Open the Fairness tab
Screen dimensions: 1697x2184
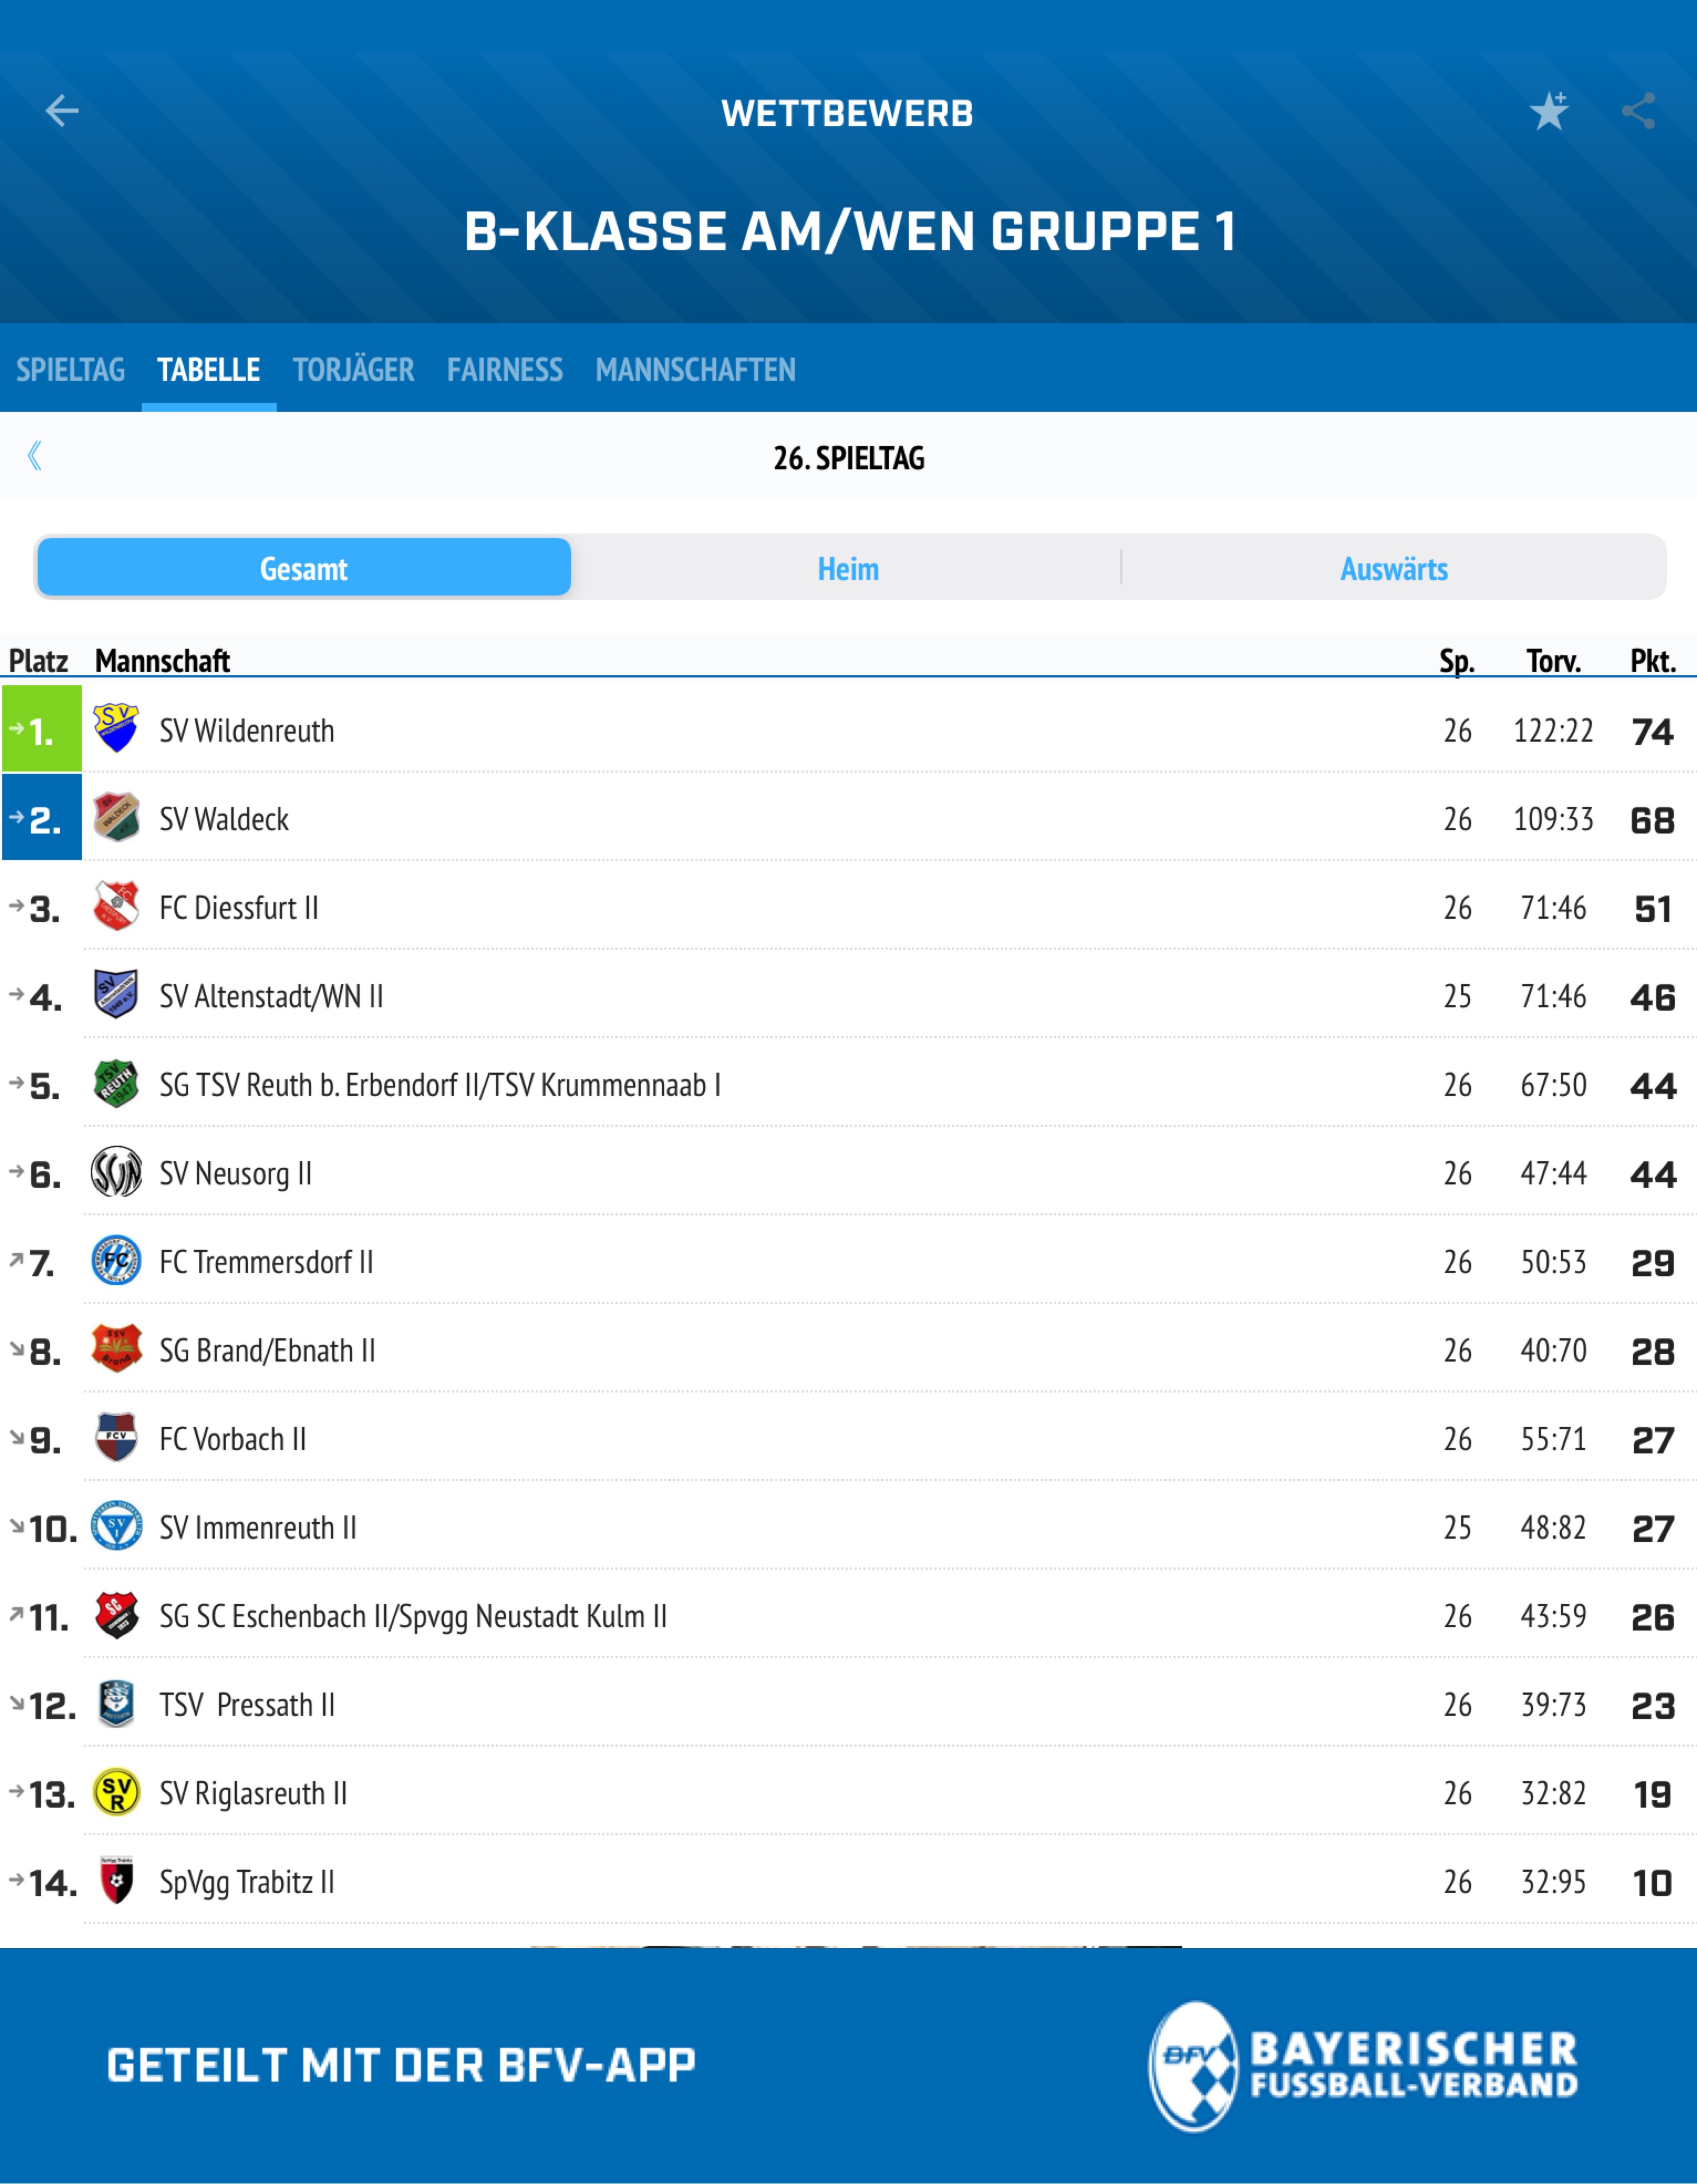(505, 369)
